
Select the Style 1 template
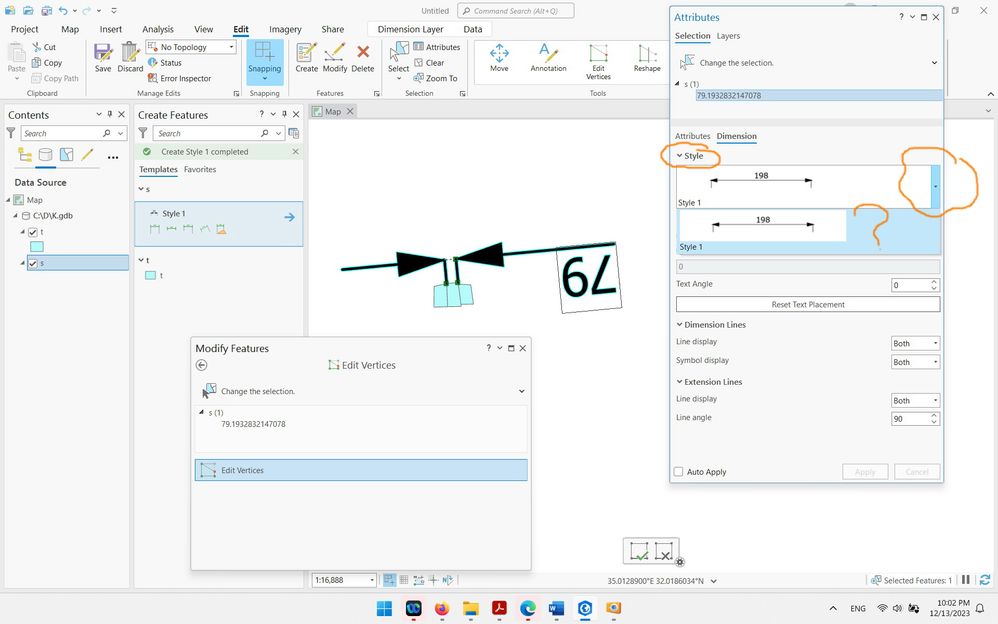[x=218, y=223]
